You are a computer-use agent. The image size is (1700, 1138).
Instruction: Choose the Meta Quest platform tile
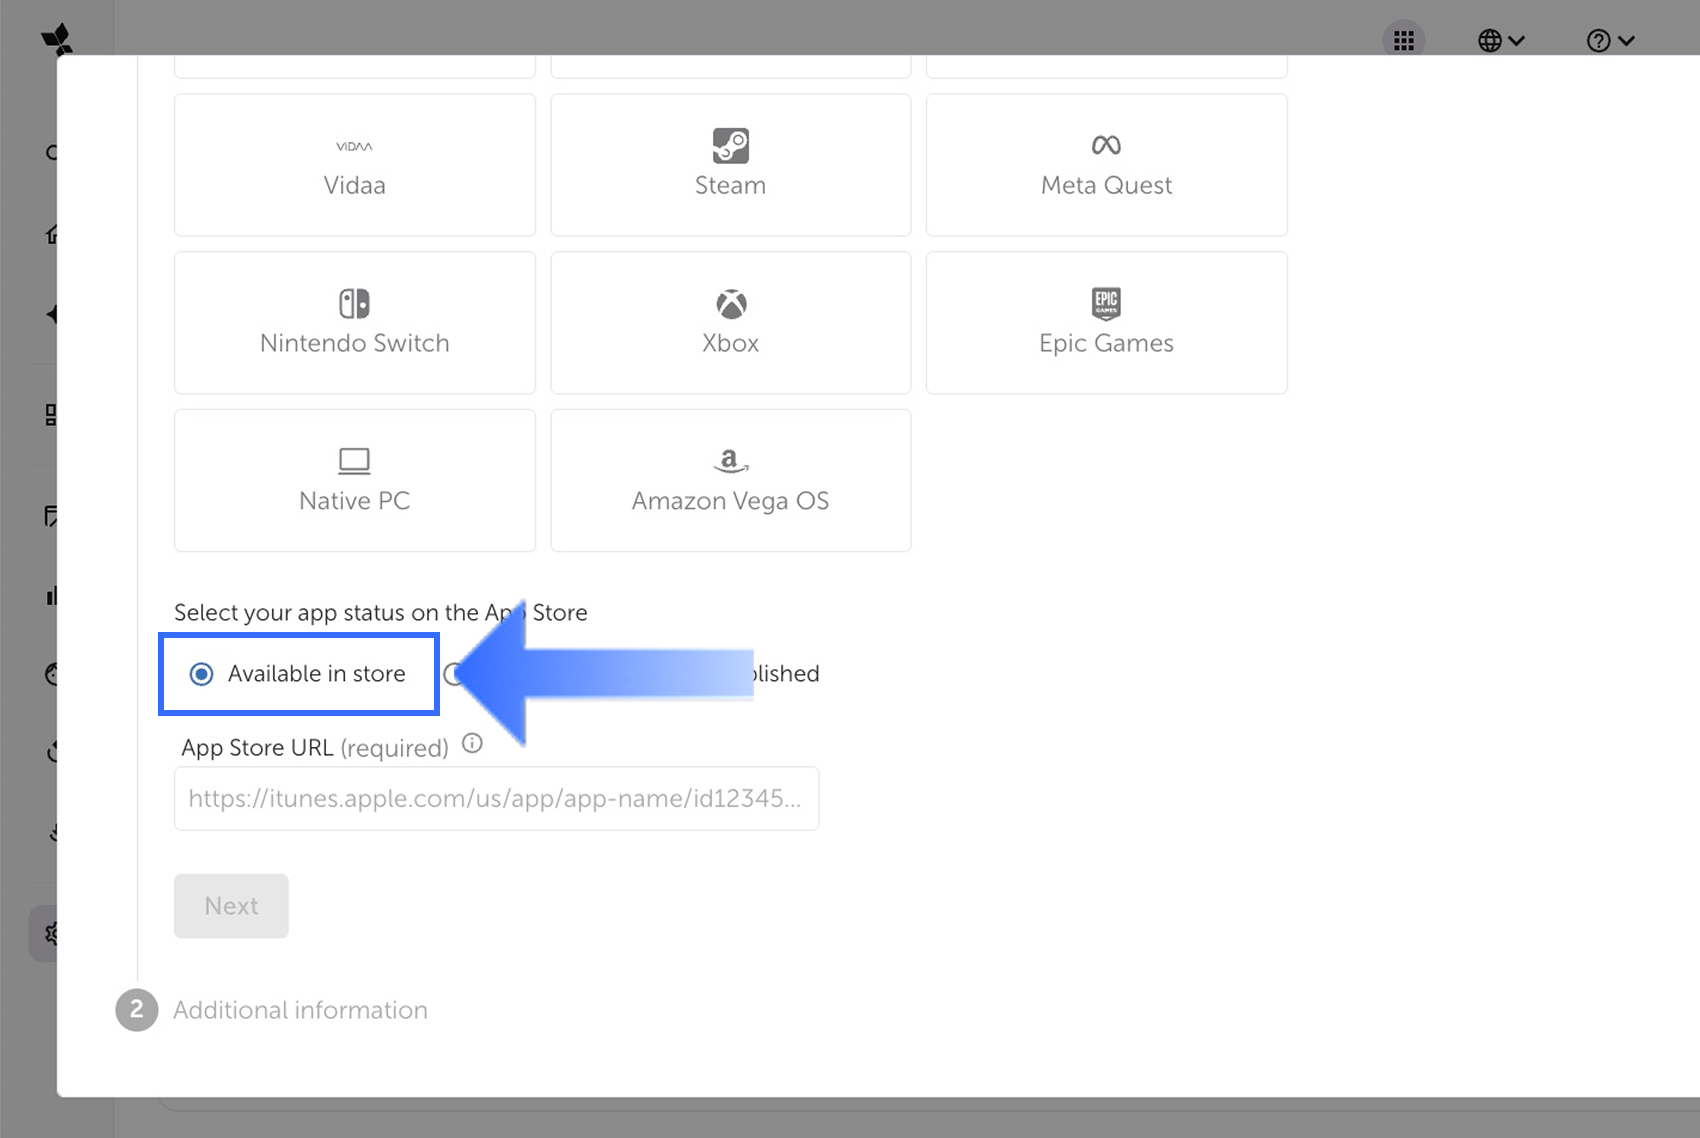coord(1106,165)
